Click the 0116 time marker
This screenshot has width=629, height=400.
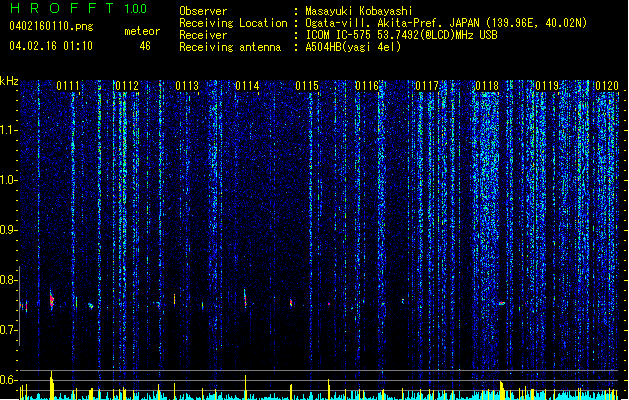point(367,86)
